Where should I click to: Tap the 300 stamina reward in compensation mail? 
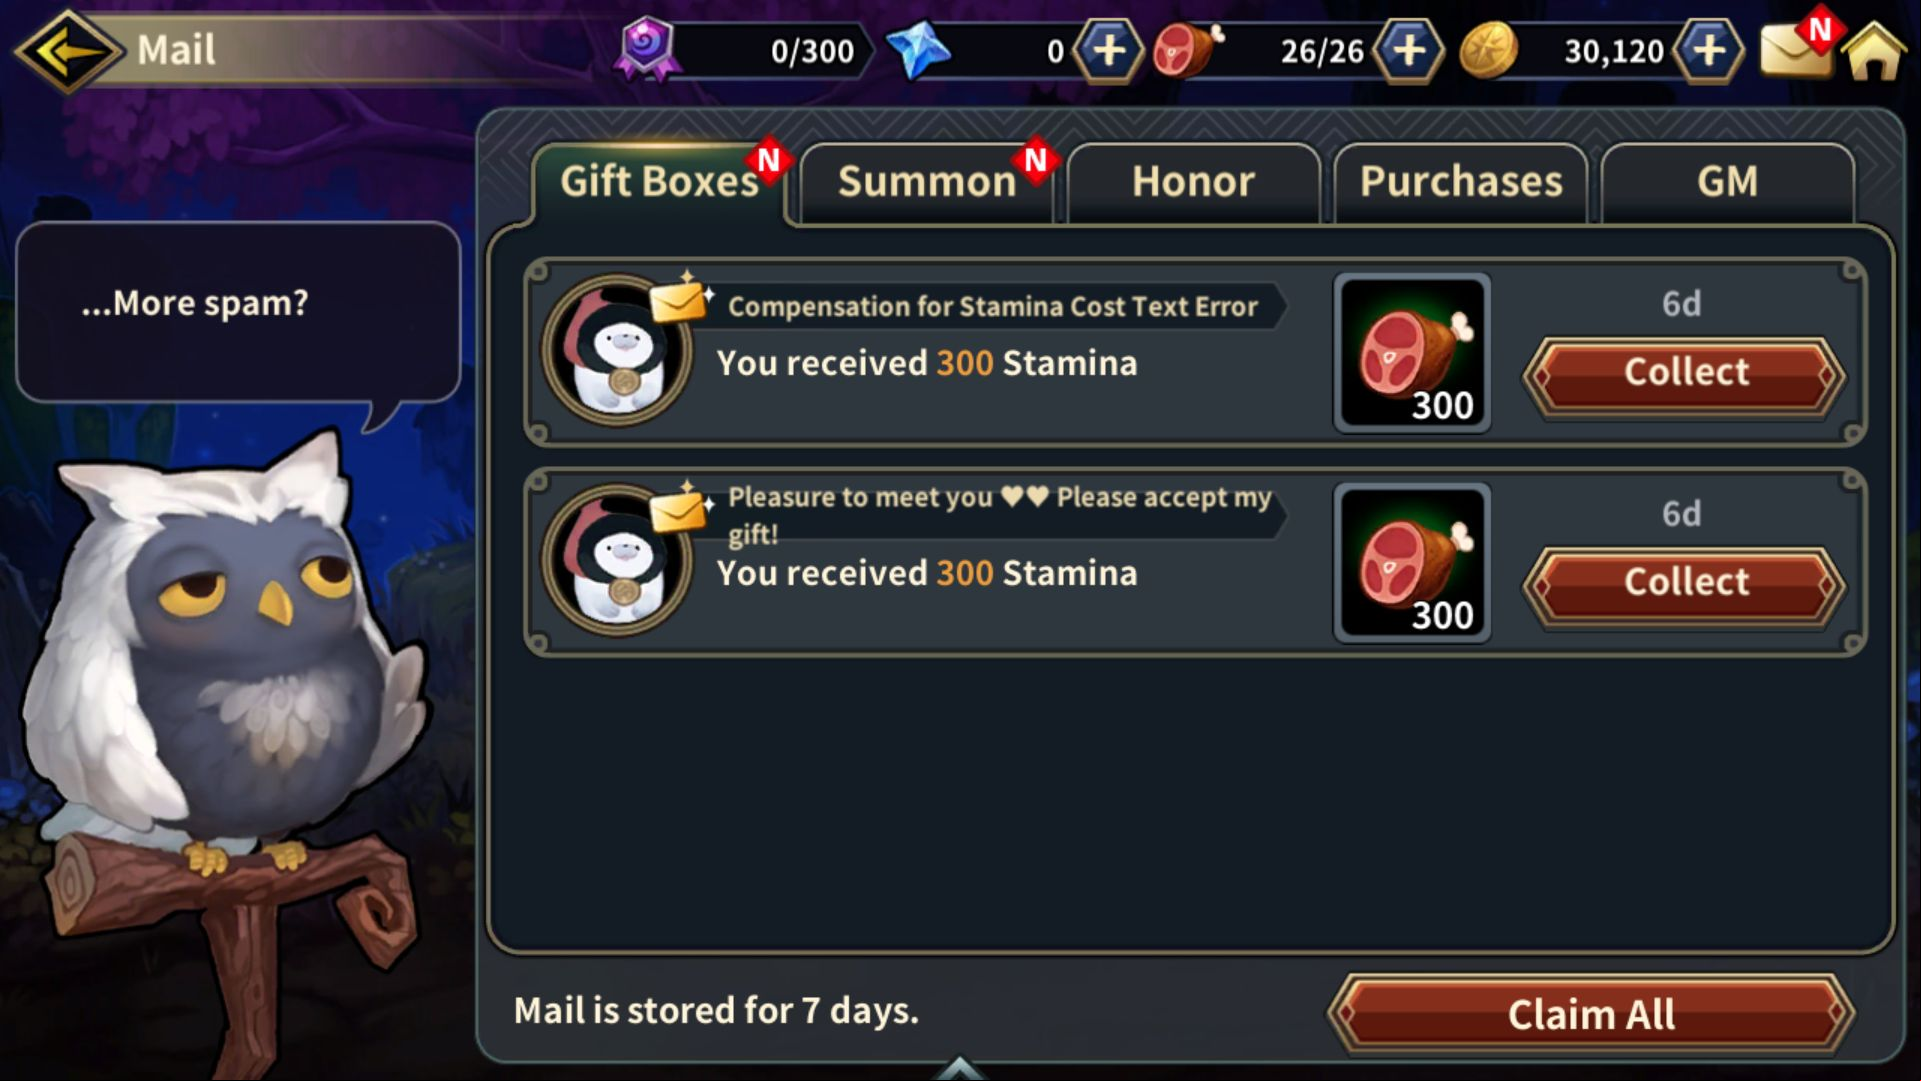click(x=1412, y=353)
